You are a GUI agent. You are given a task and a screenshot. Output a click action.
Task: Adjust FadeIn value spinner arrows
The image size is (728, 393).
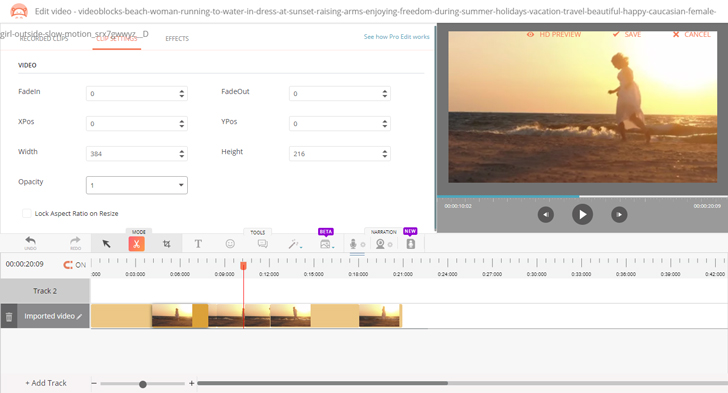(x=182, y=94)
